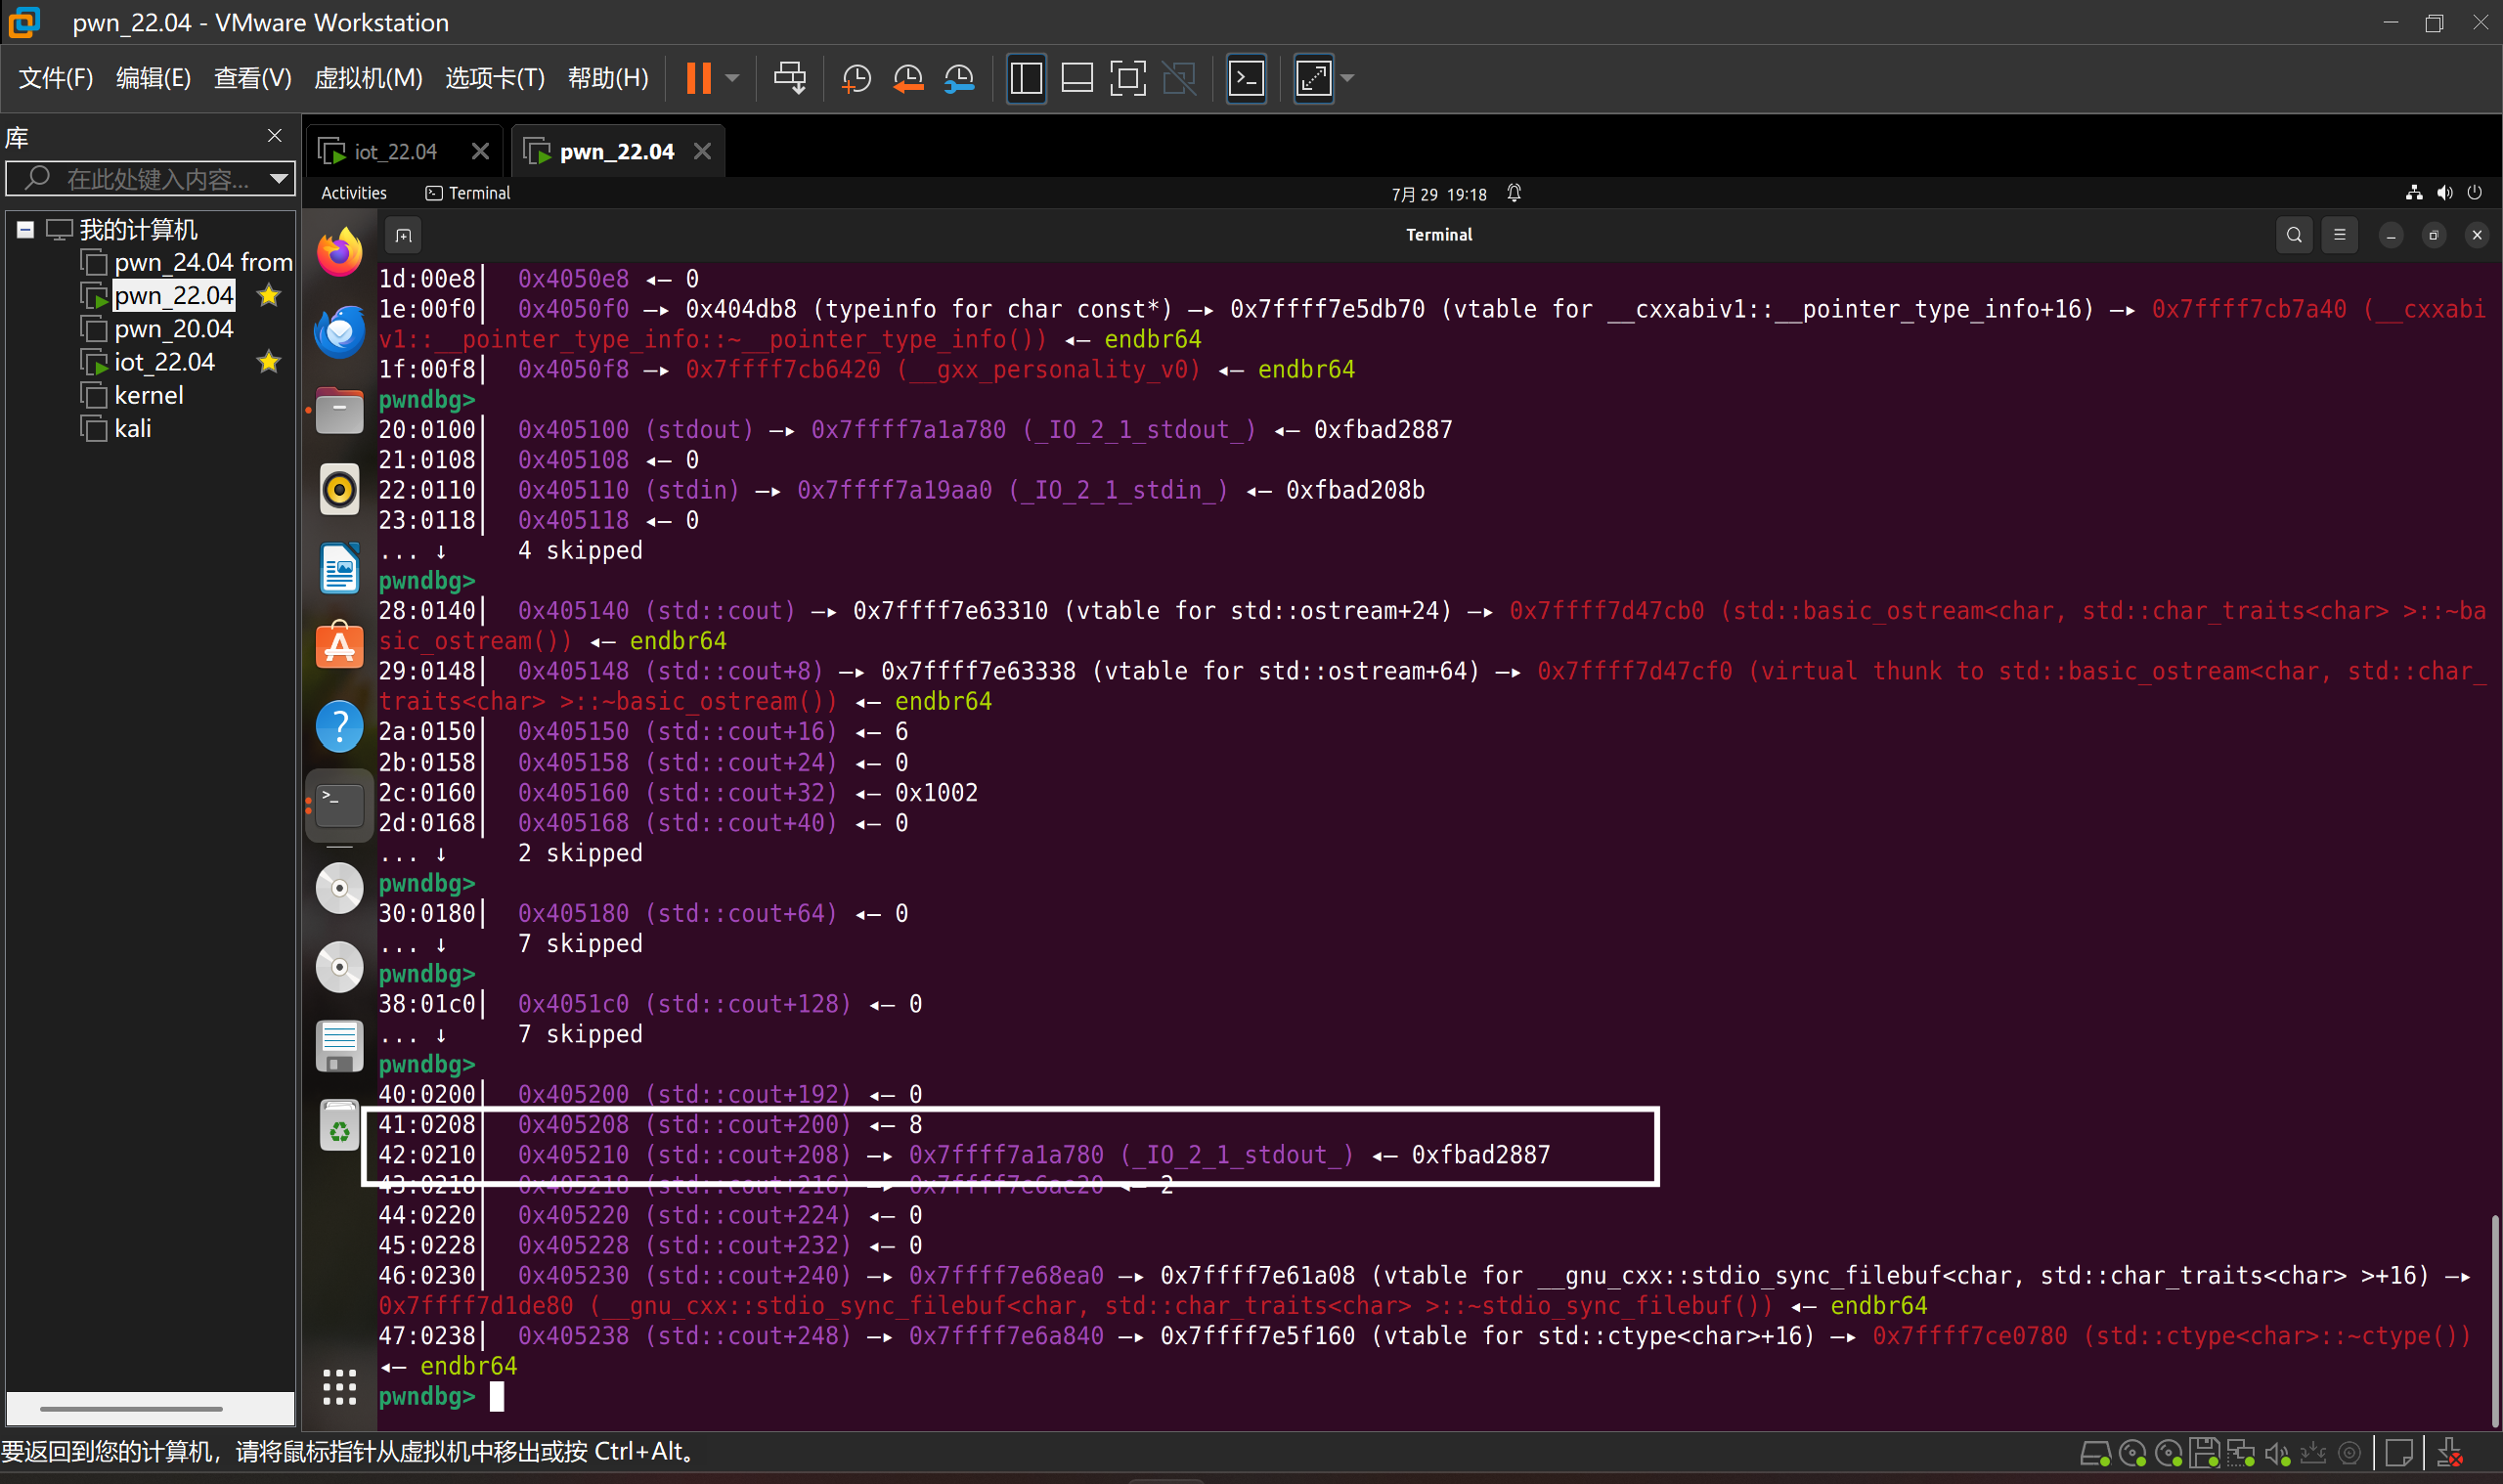Open the Trash from the dock
The height and width of the screenshot is (1484, 2503).
pyautogui.click(x=339, y=1126)
